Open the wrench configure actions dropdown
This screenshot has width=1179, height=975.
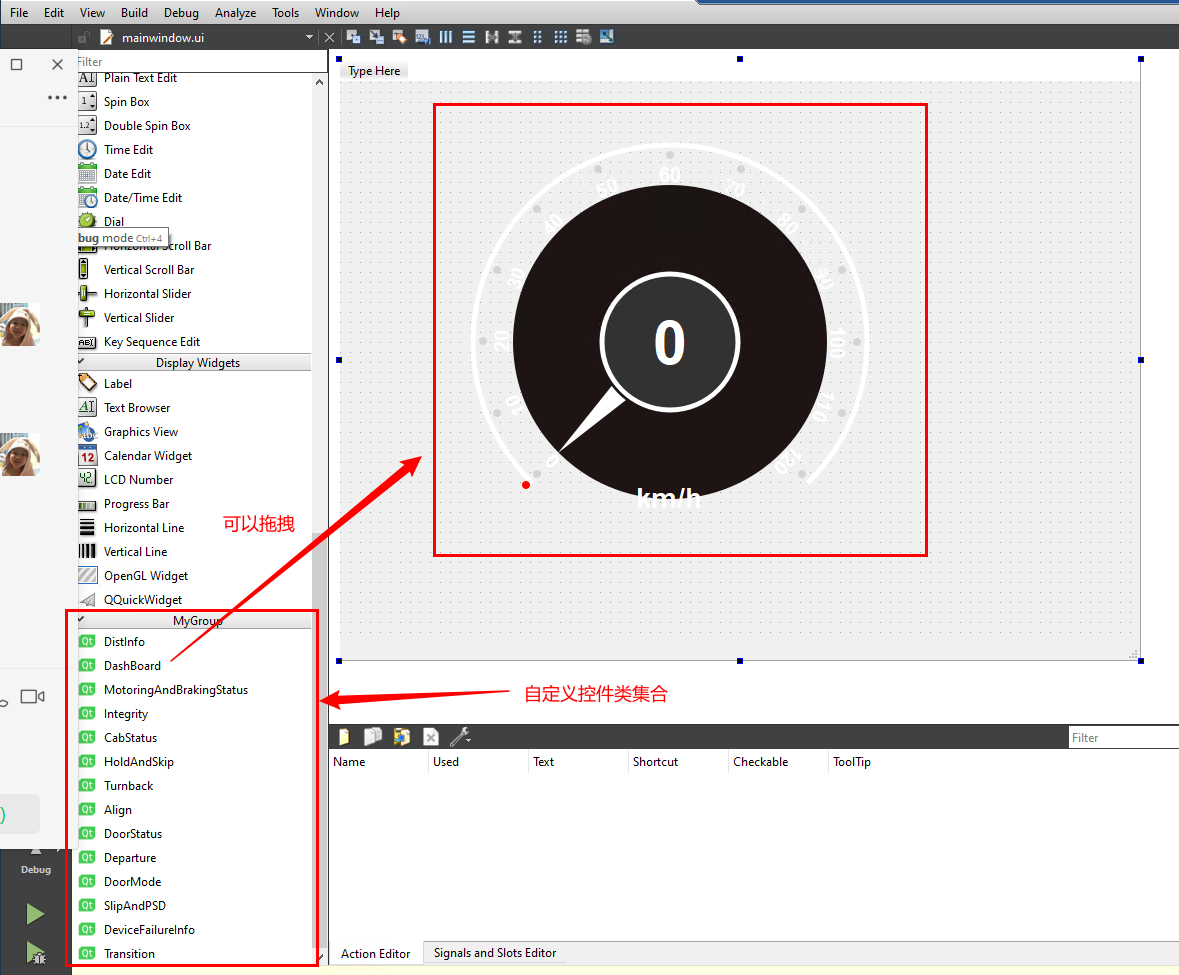[460, 737]
